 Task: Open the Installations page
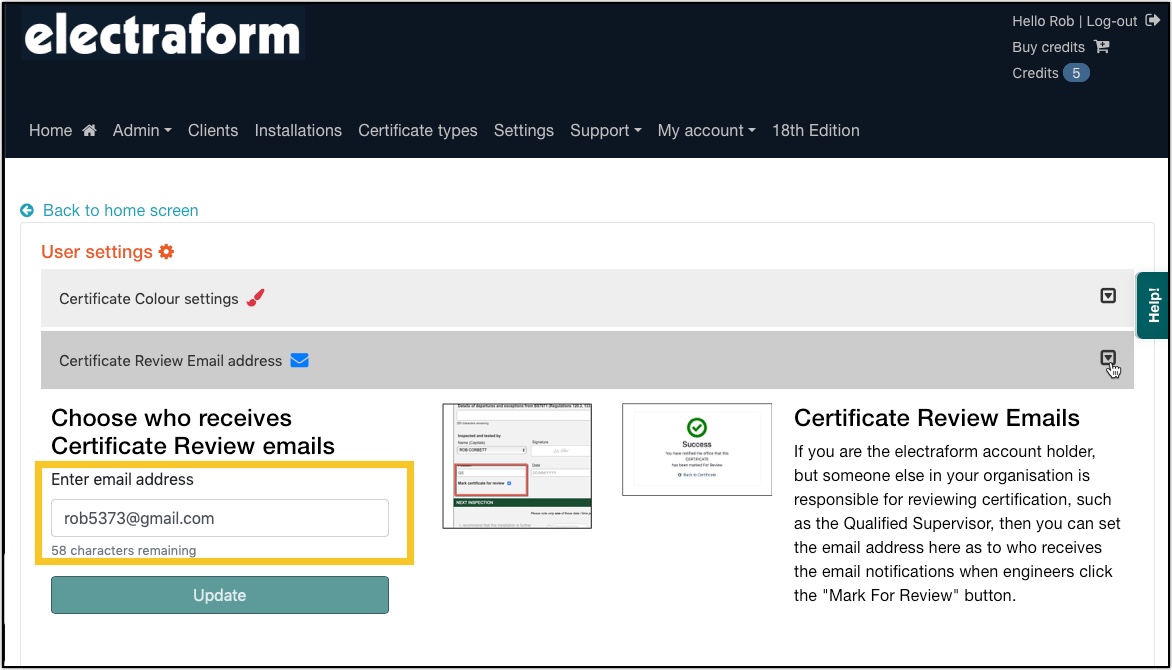coord(298,130)
